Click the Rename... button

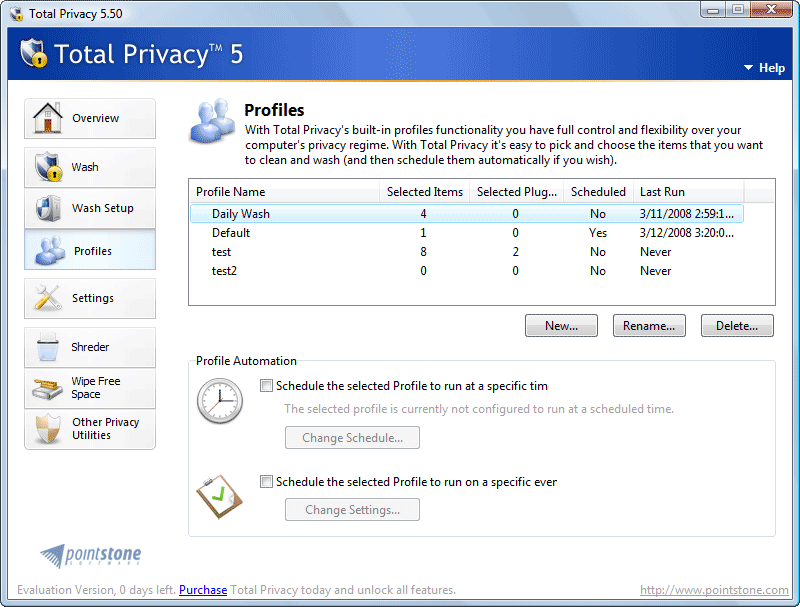coord(649,325)
